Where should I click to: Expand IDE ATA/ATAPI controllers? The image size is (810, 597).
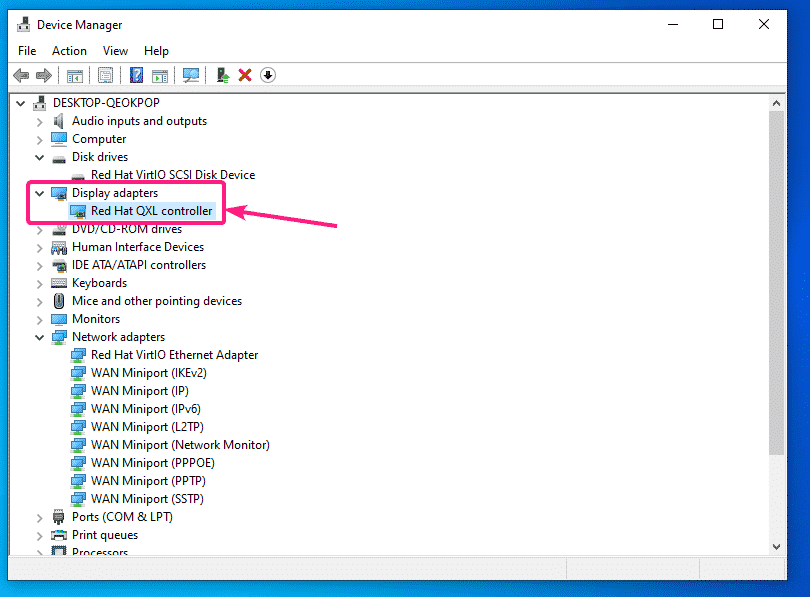[40, 266]
